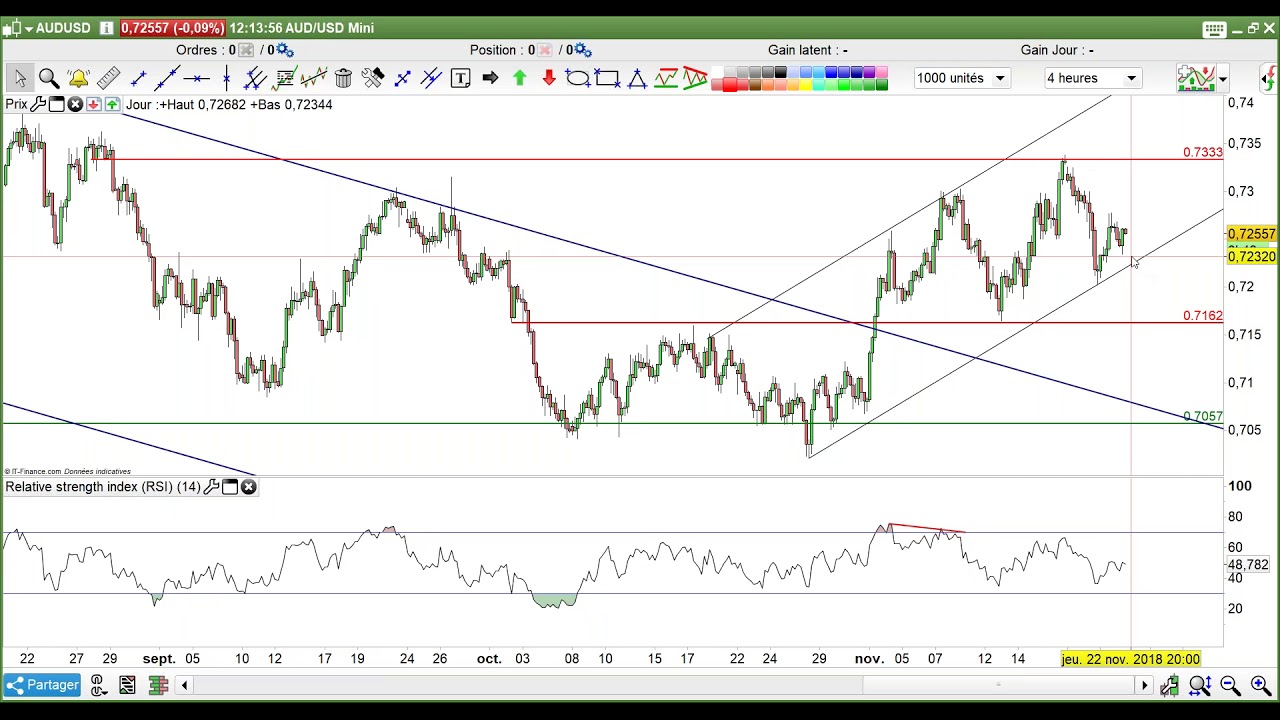Insert a green up arrow marker

pyautogui.click(x=519, y=78)
